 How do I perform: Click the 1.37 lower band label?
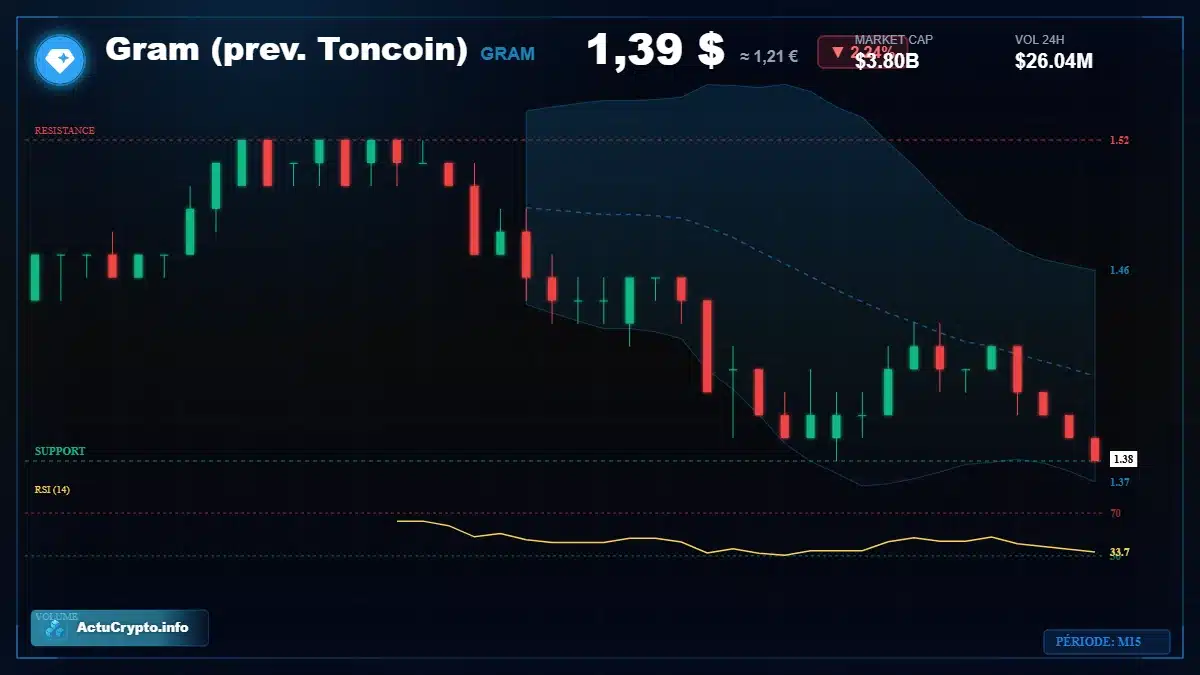[x=1119, y=482]
